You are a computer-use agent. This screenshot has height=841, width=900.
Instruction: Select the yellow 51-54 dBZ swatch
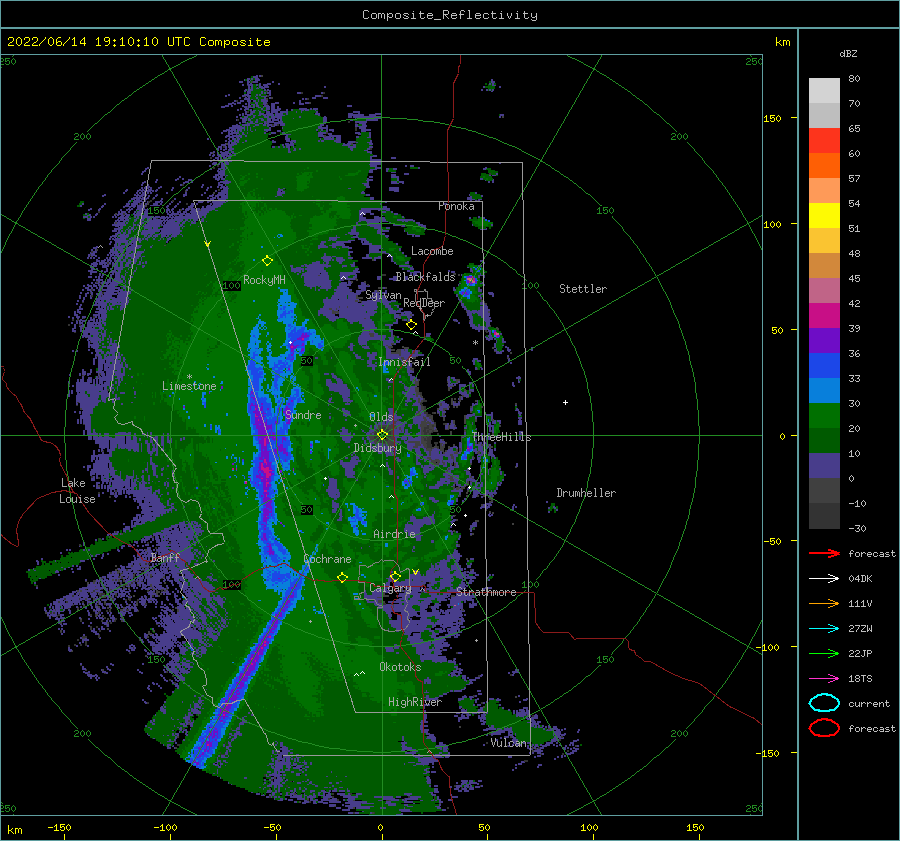coord(824,215)
